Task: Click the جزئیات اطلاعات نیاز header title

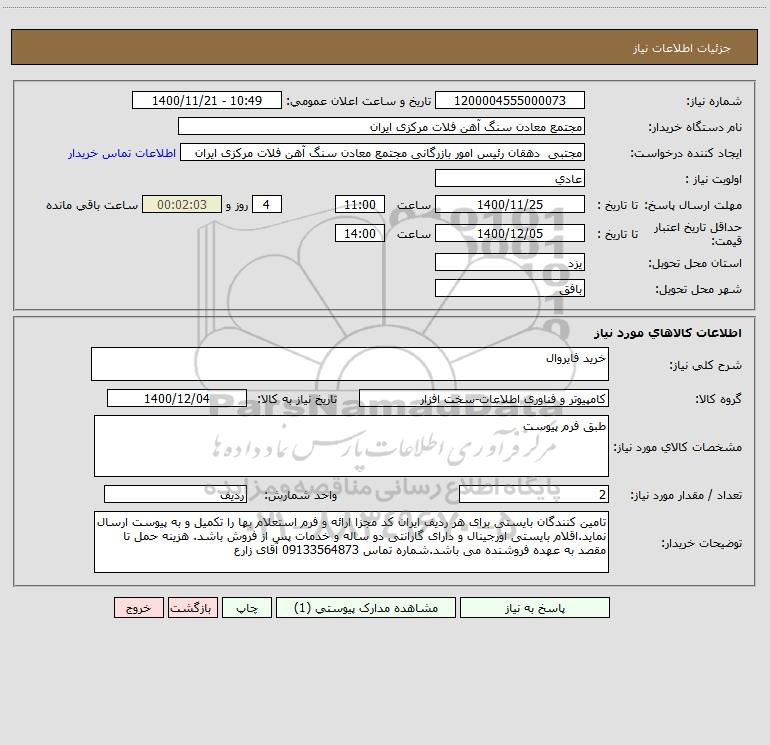Action: pos(682,48)
